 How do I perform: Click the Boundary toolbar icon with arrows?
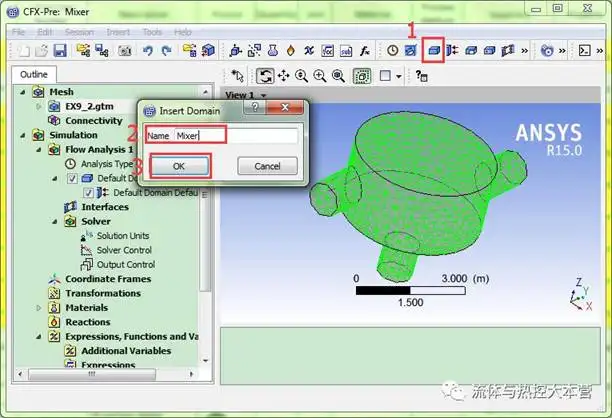point(452,50)
